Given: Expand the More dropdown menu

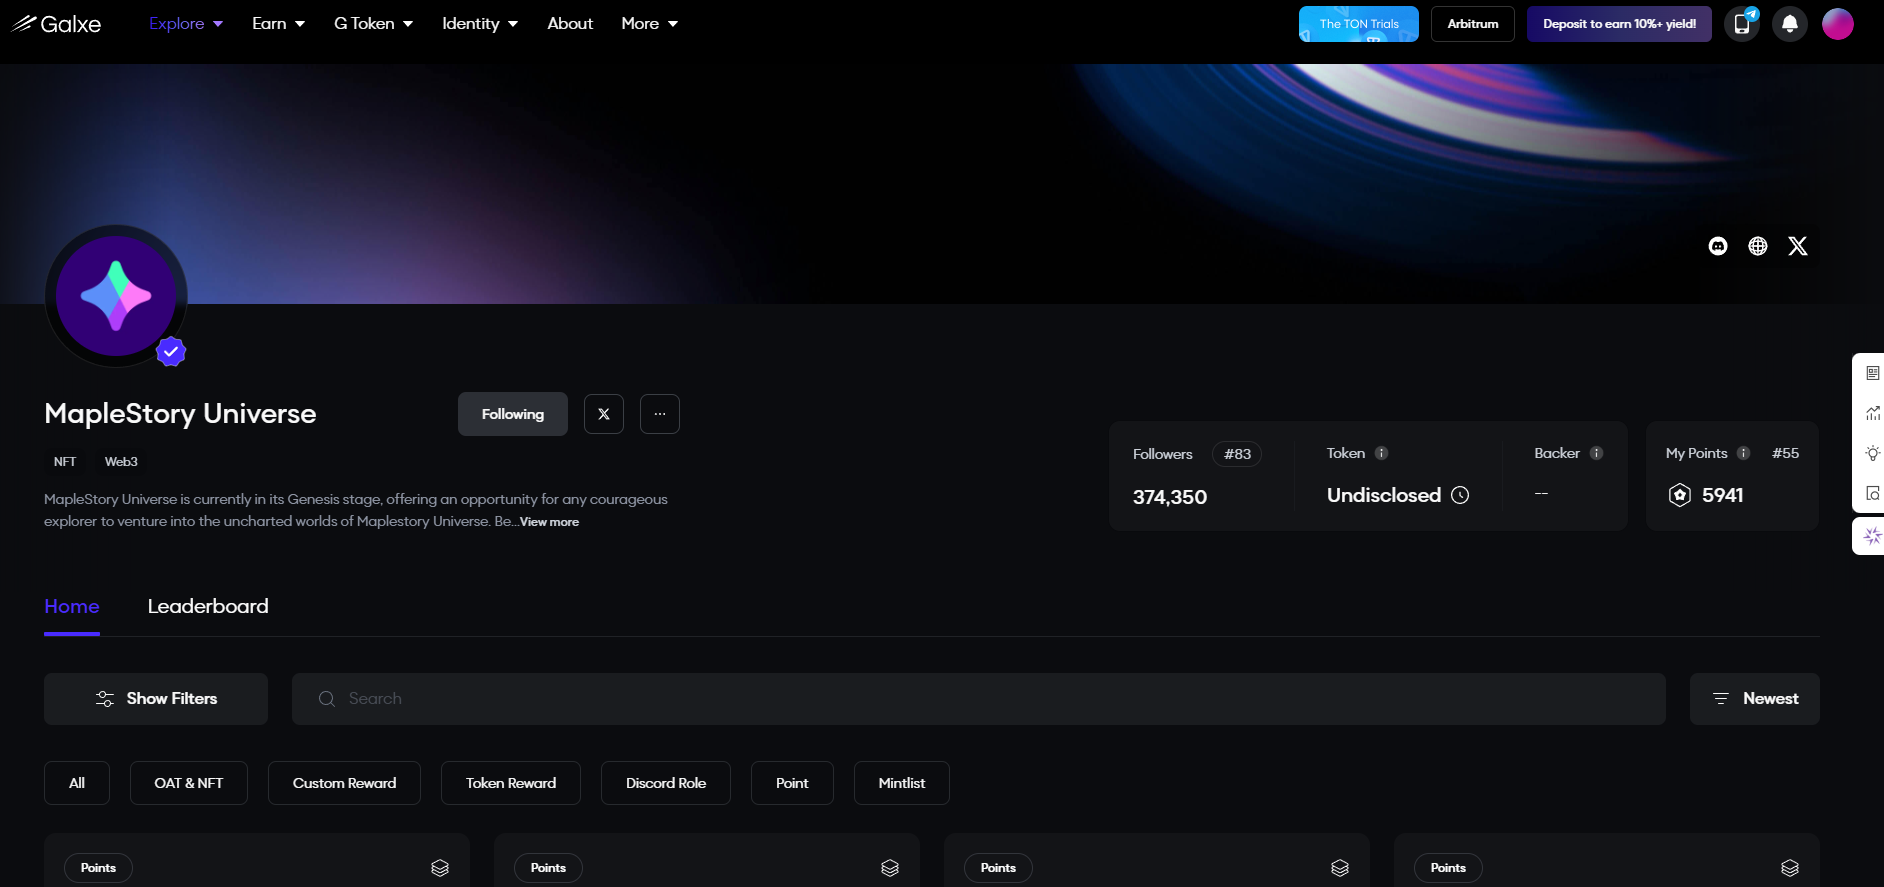Looking at the screenshot, I should pyautogui.click(x=649, y=23).
